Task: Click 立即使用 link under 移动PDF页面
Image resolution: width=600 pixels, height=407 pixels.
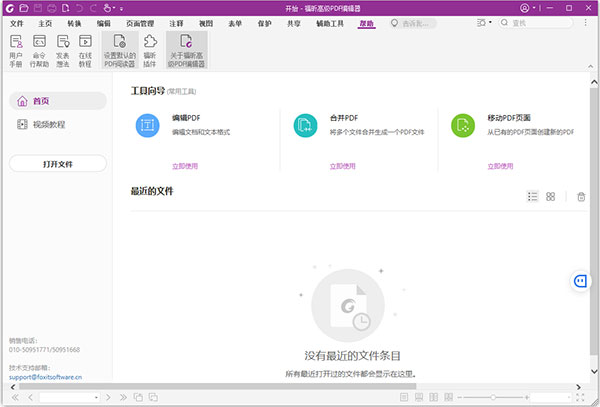Action: [500, 166]
